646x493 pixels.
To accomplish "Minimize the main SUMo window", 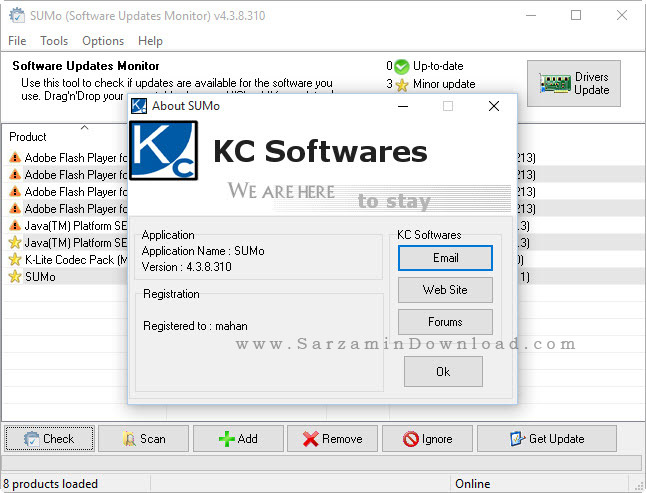I will [531, 15].
